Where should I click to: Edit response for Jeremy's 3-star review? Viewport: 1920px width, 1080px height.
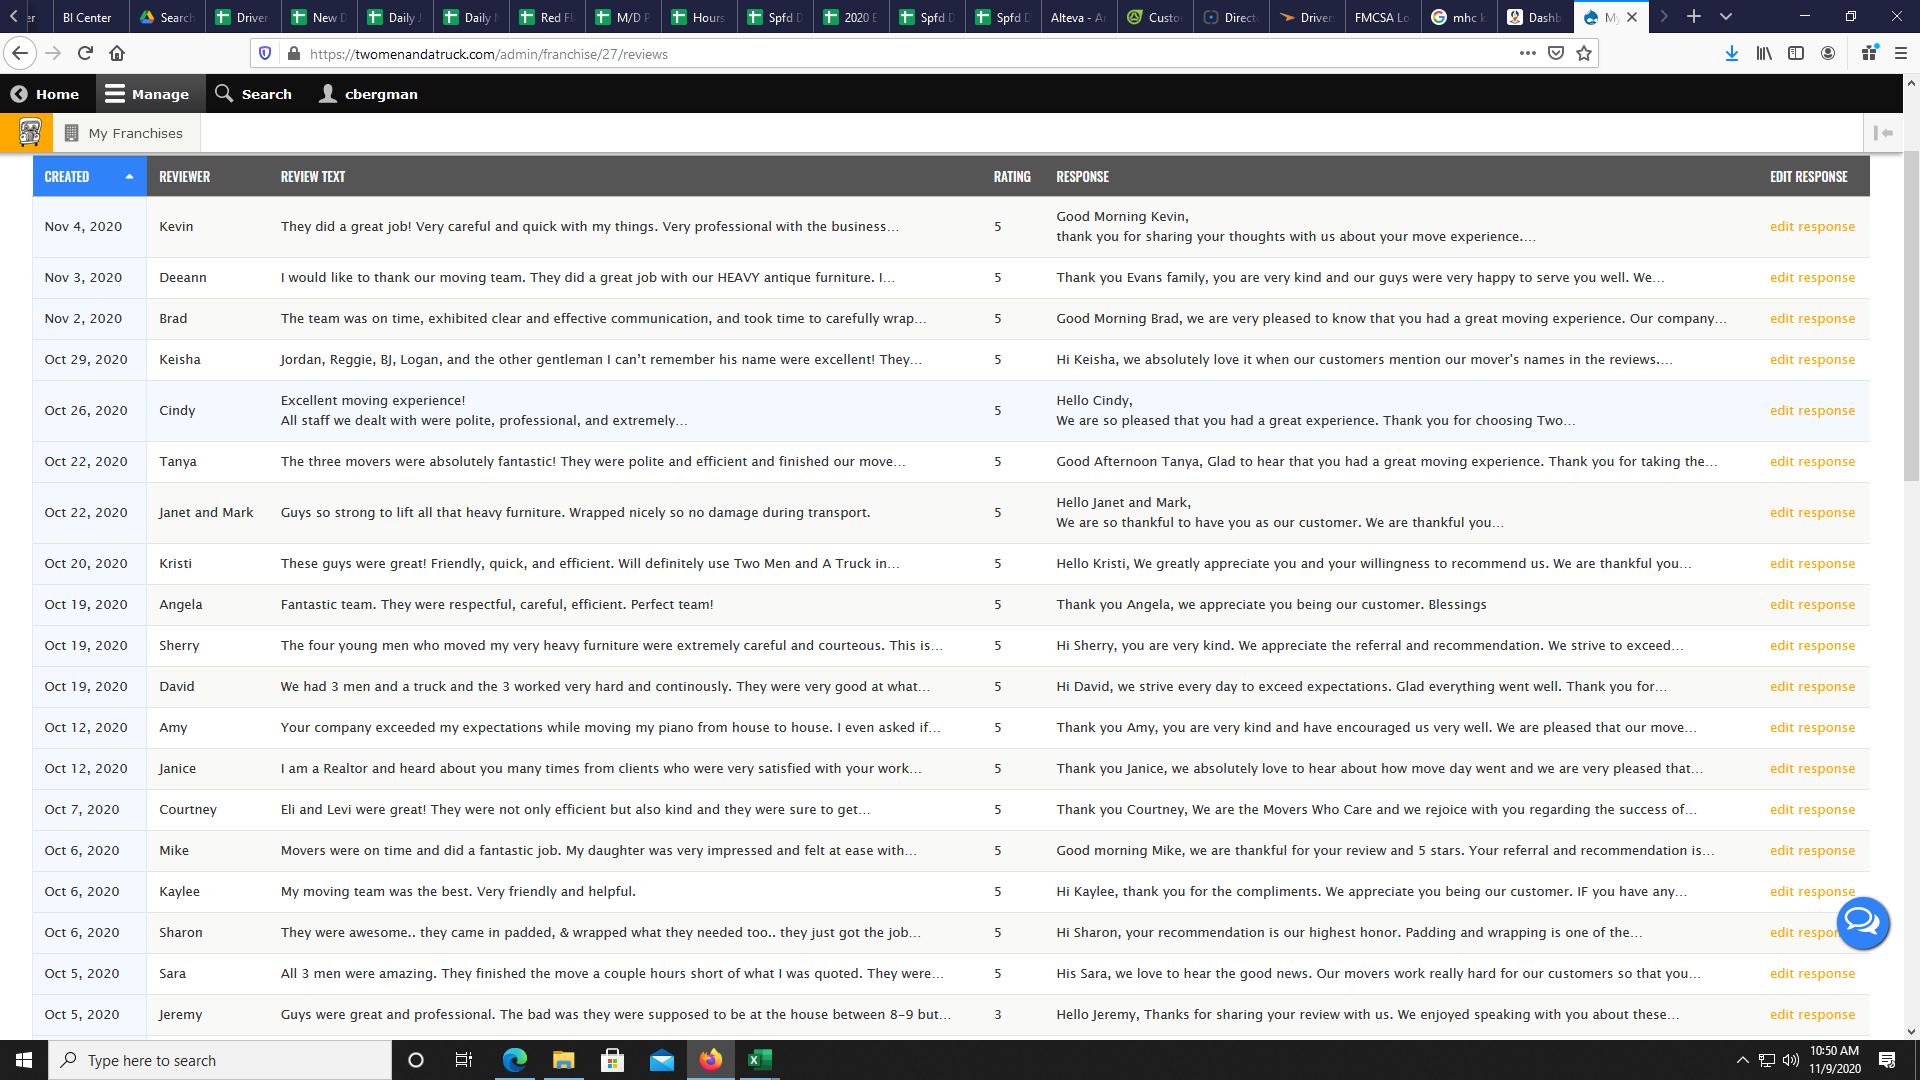(x=1811, y=1014)
